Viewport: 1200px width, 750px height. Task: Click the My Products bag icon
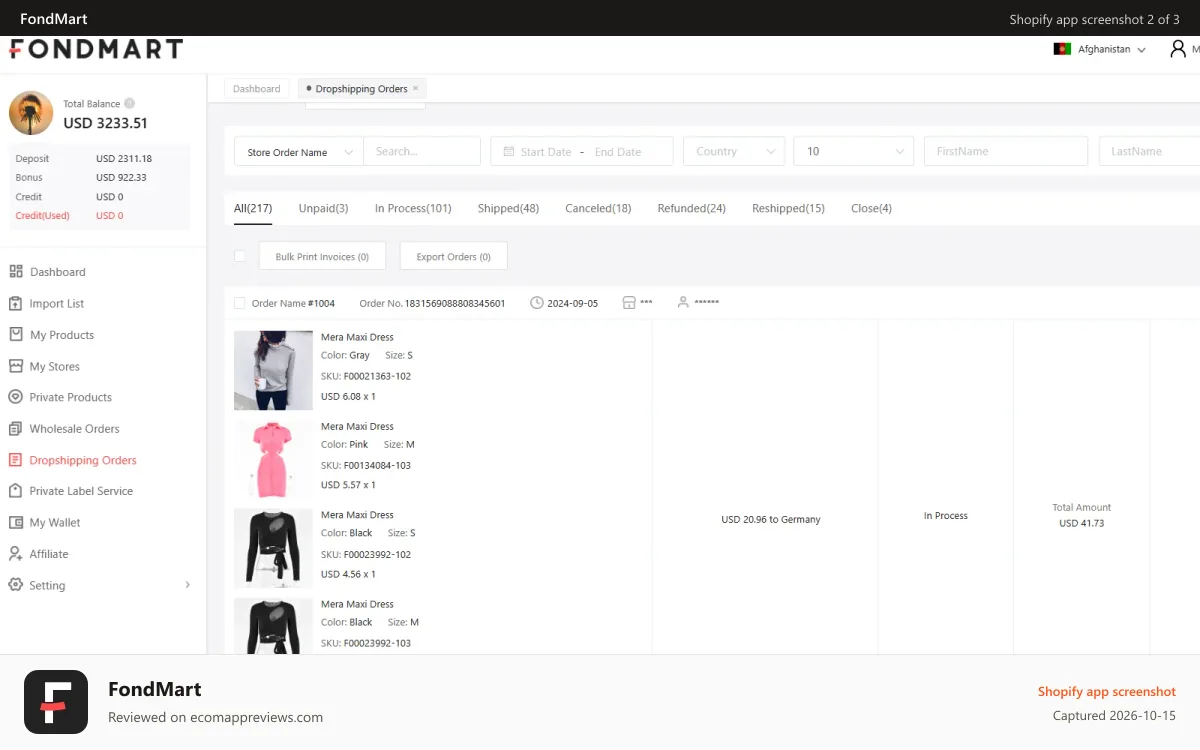point(15,335)
